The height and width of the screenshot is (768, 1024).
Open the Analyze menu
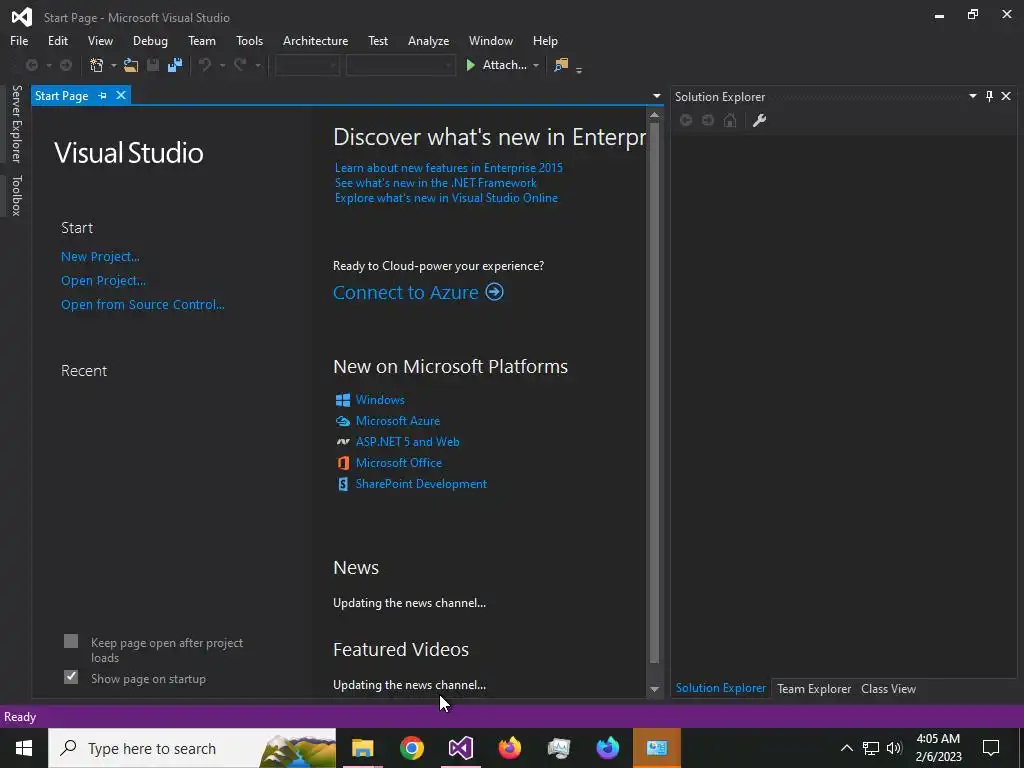(428, 40)
